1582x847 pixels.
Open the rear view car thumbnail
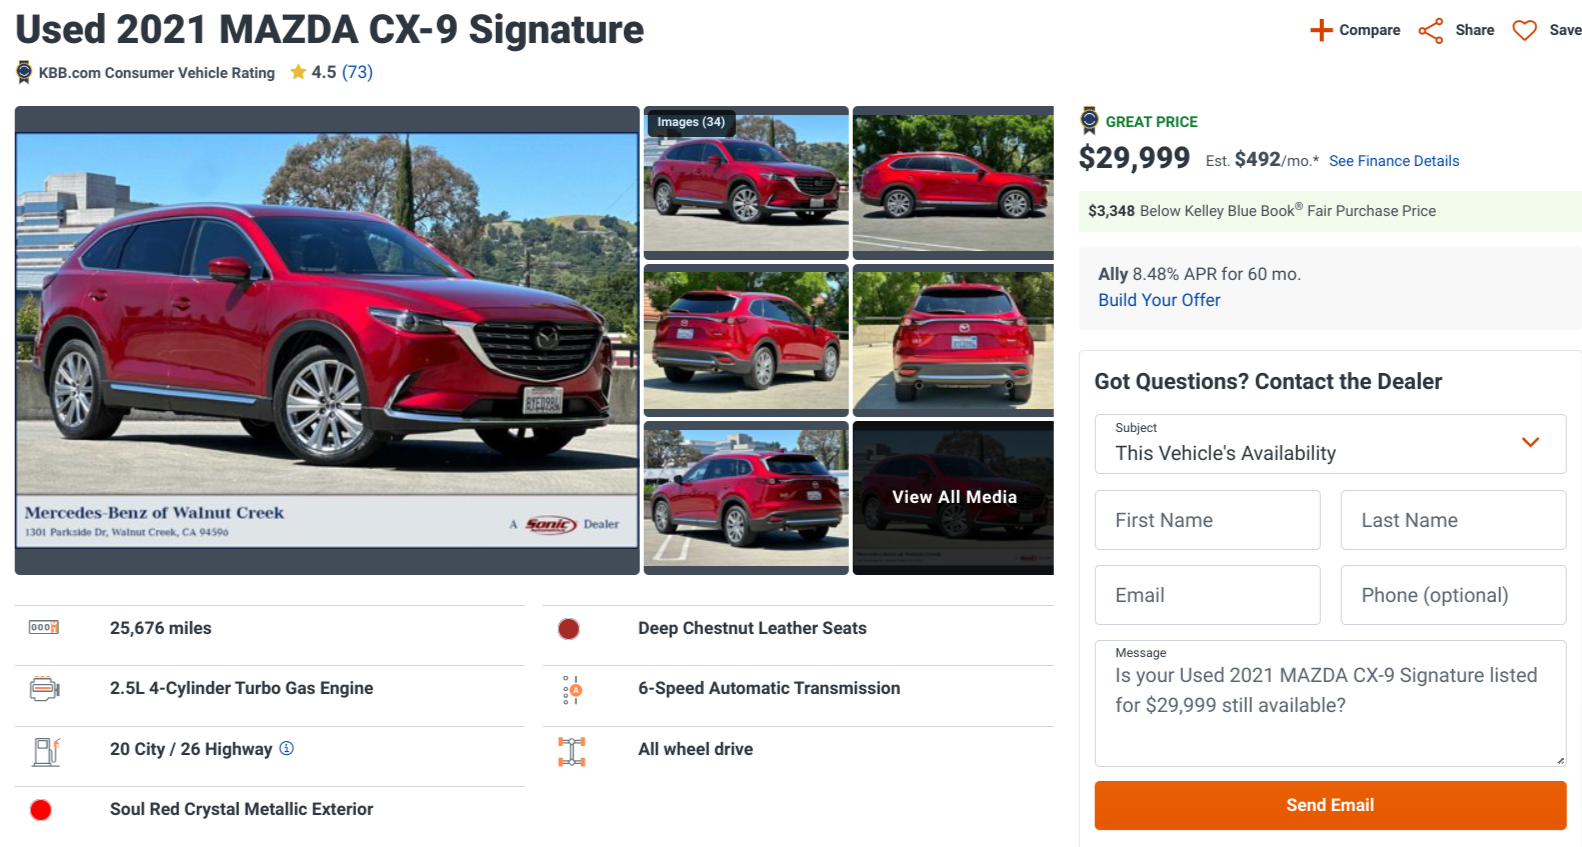click(953, 340)
